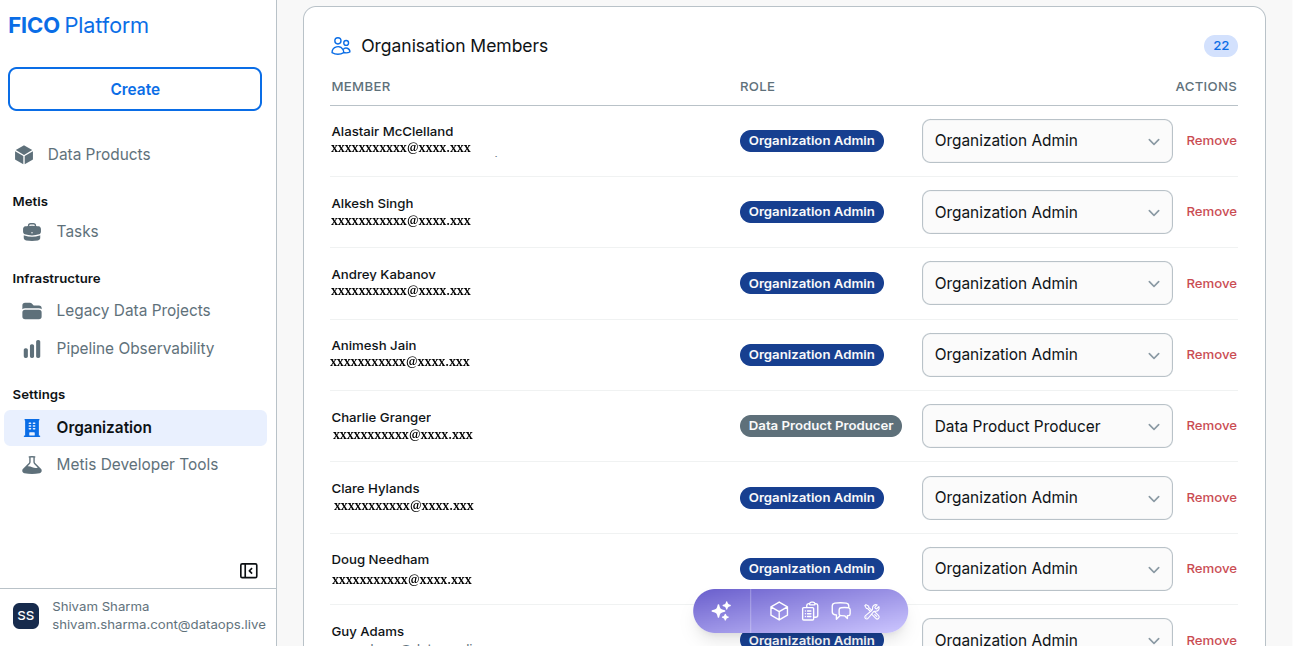Screen dimensions: 1293x646
Task: Open the Organization settings page
Action: (135, 428)
